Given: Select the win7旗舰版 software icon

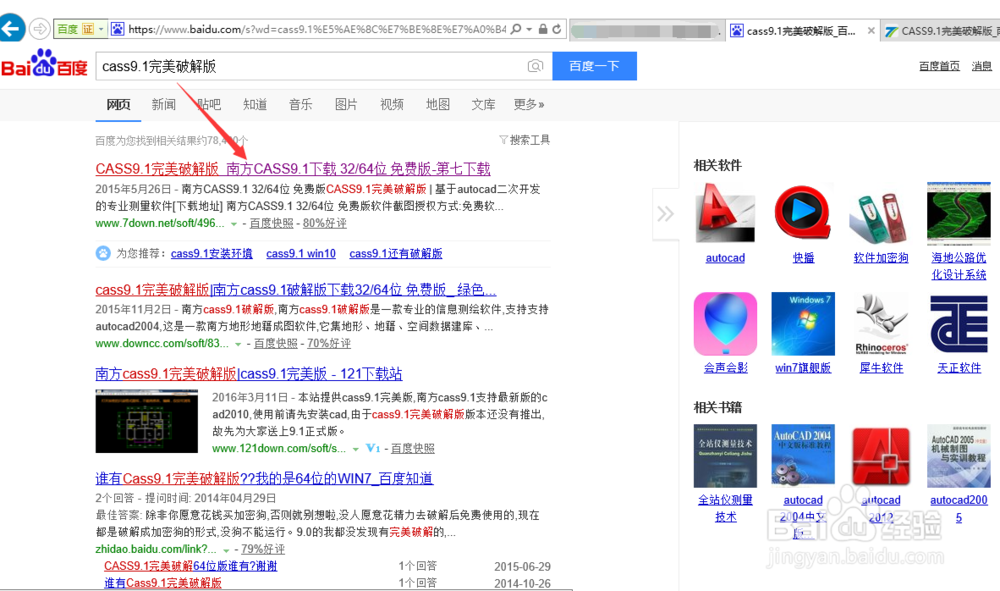Looking at the screenshot, I should 802,323.
